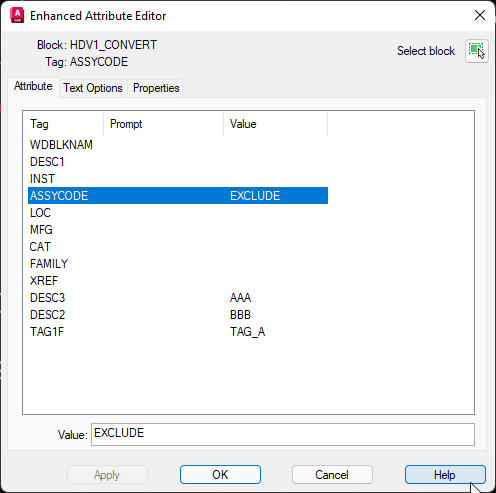Click the Cancel button
496x493 pixels.
click(x=332, y=474)
